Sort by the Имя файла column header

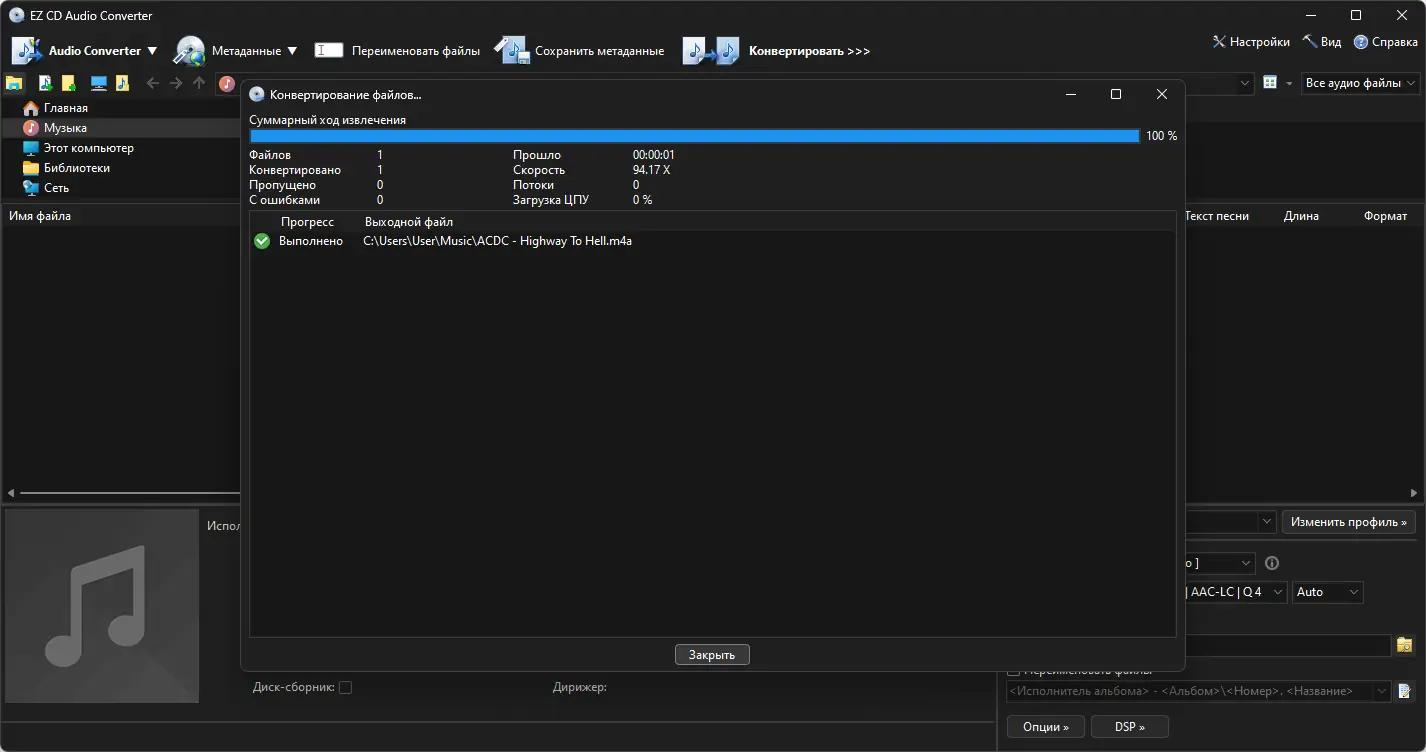click(40, 216)
